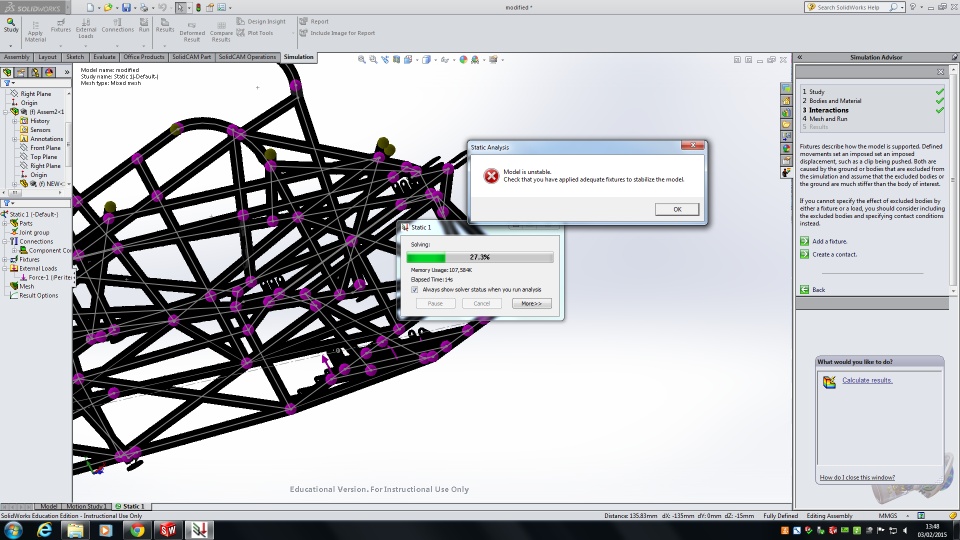Expand the Parts node in study tree
Screen dimensions: 960x540
pos(5,223)
